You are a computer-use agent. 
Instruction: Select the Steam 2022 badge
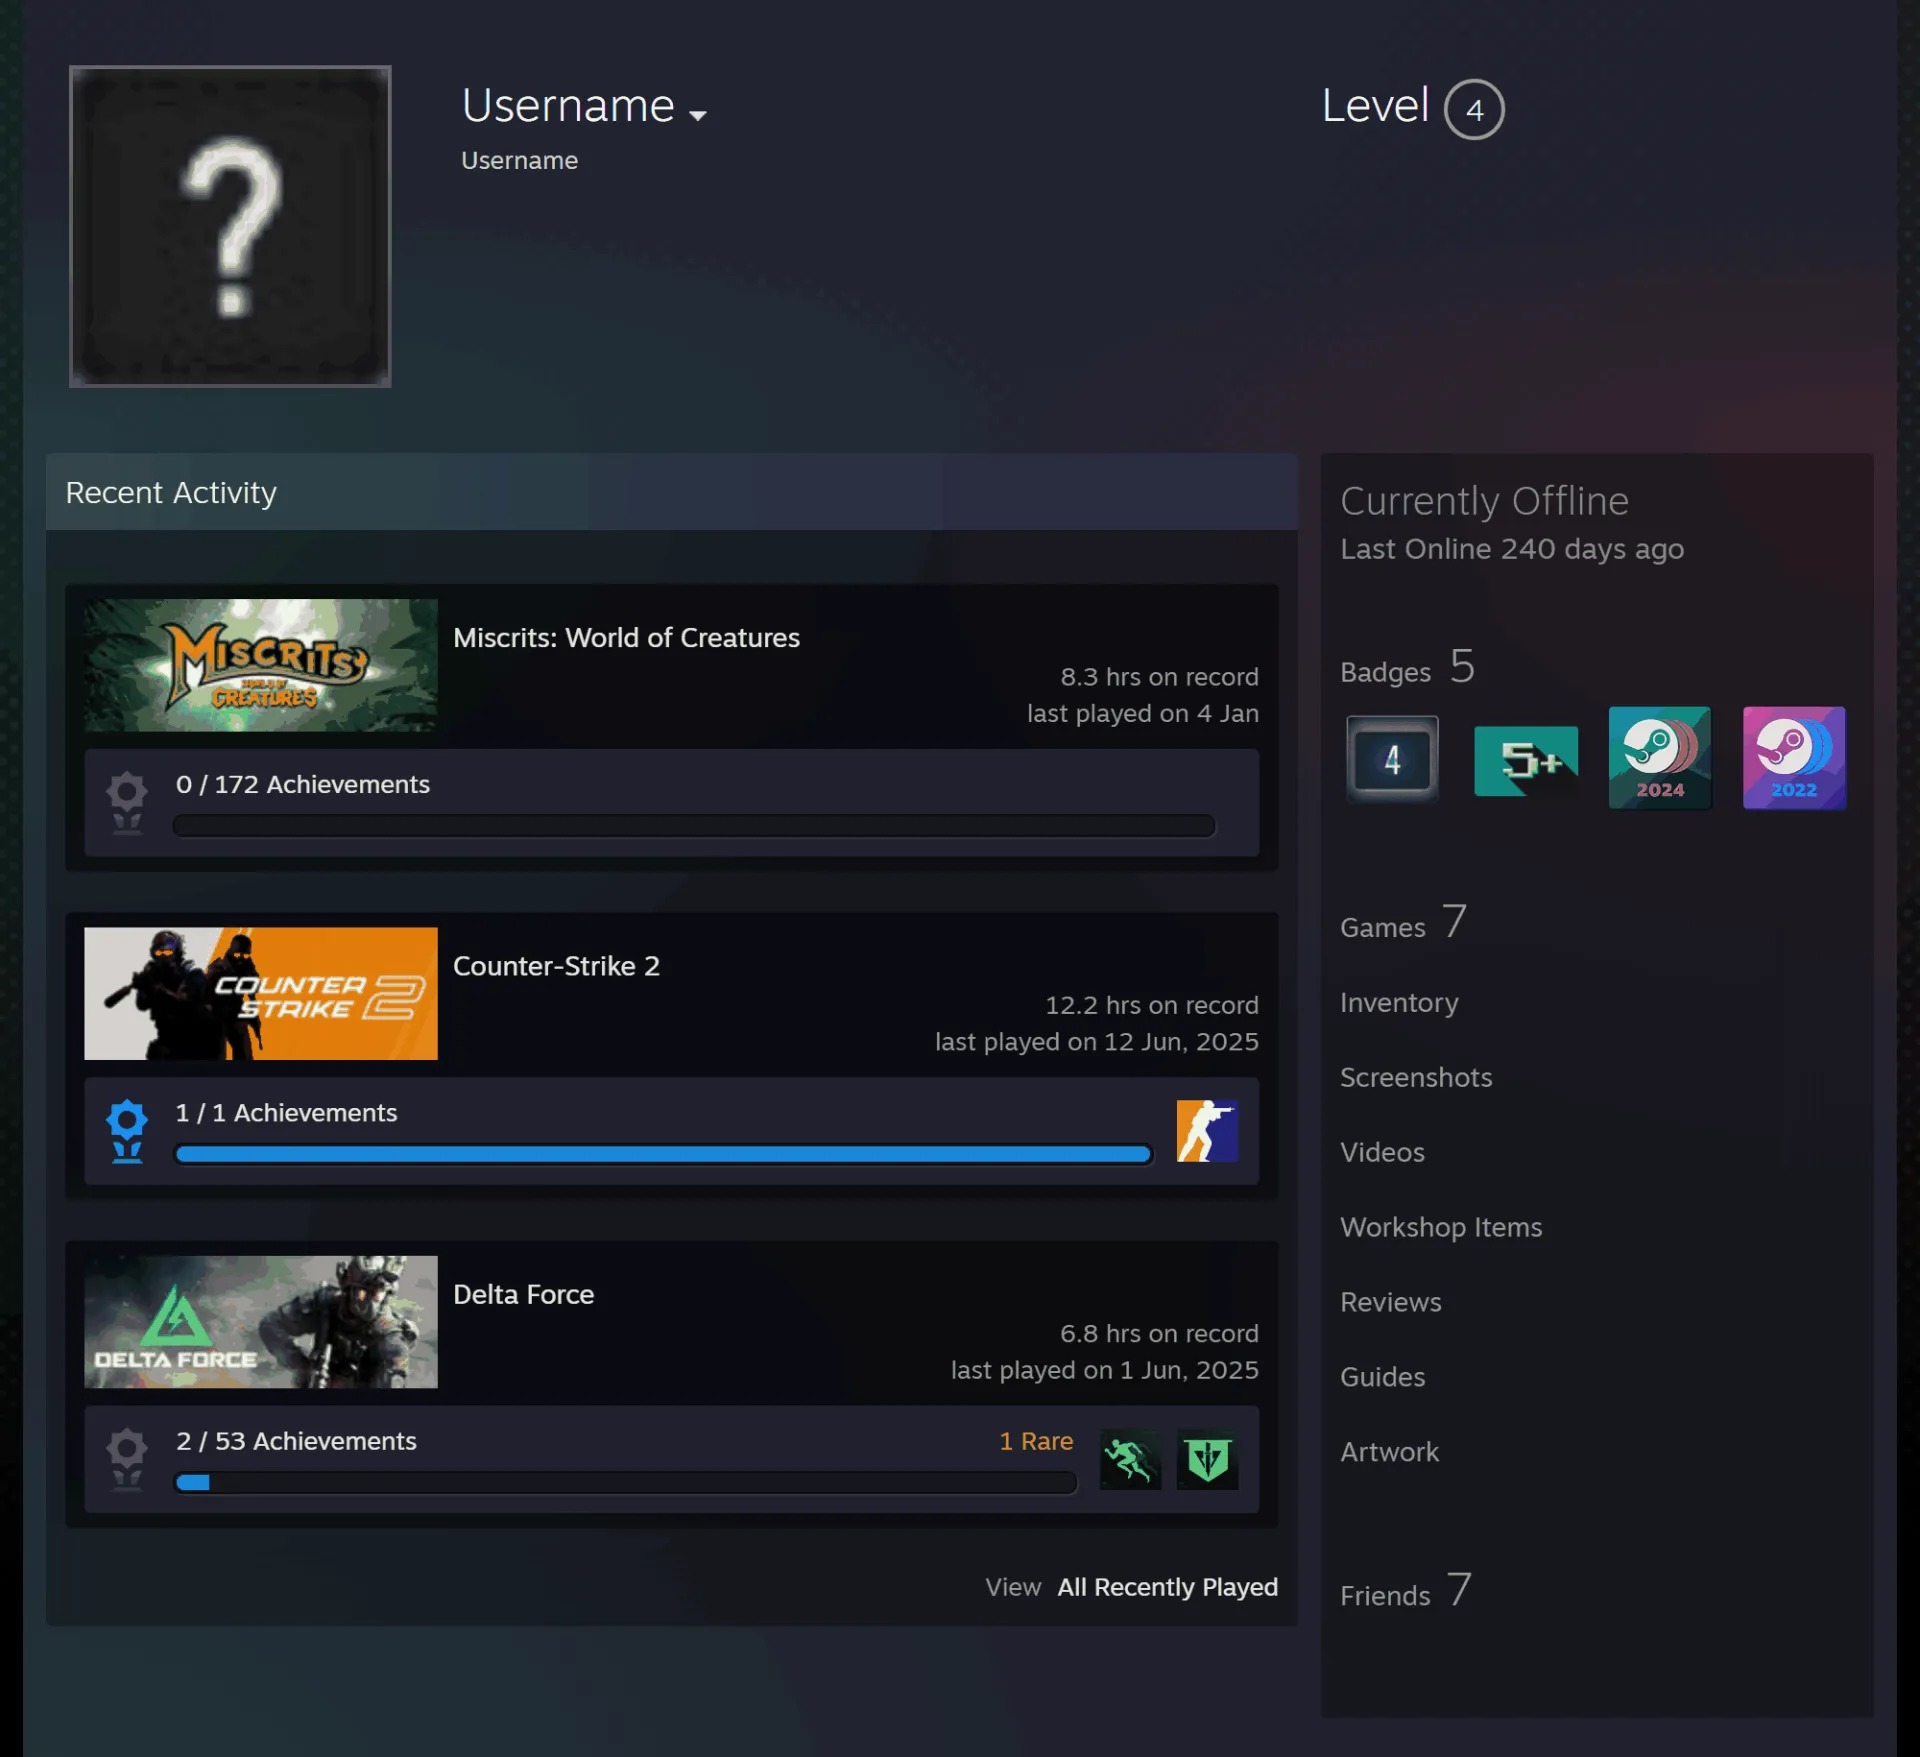tap(1794, 758)
